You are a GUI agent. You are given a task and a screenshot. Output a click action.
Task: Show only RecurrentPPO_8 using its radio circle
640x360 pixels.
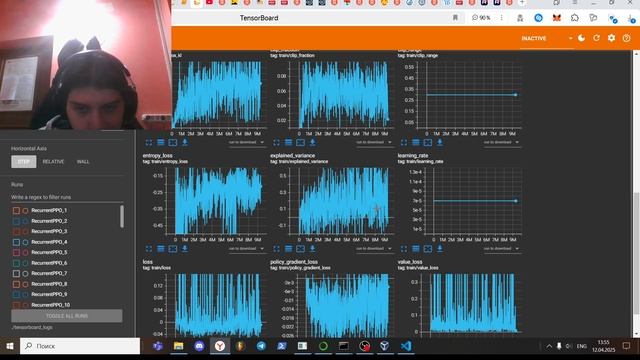click(x=25, y=284)
